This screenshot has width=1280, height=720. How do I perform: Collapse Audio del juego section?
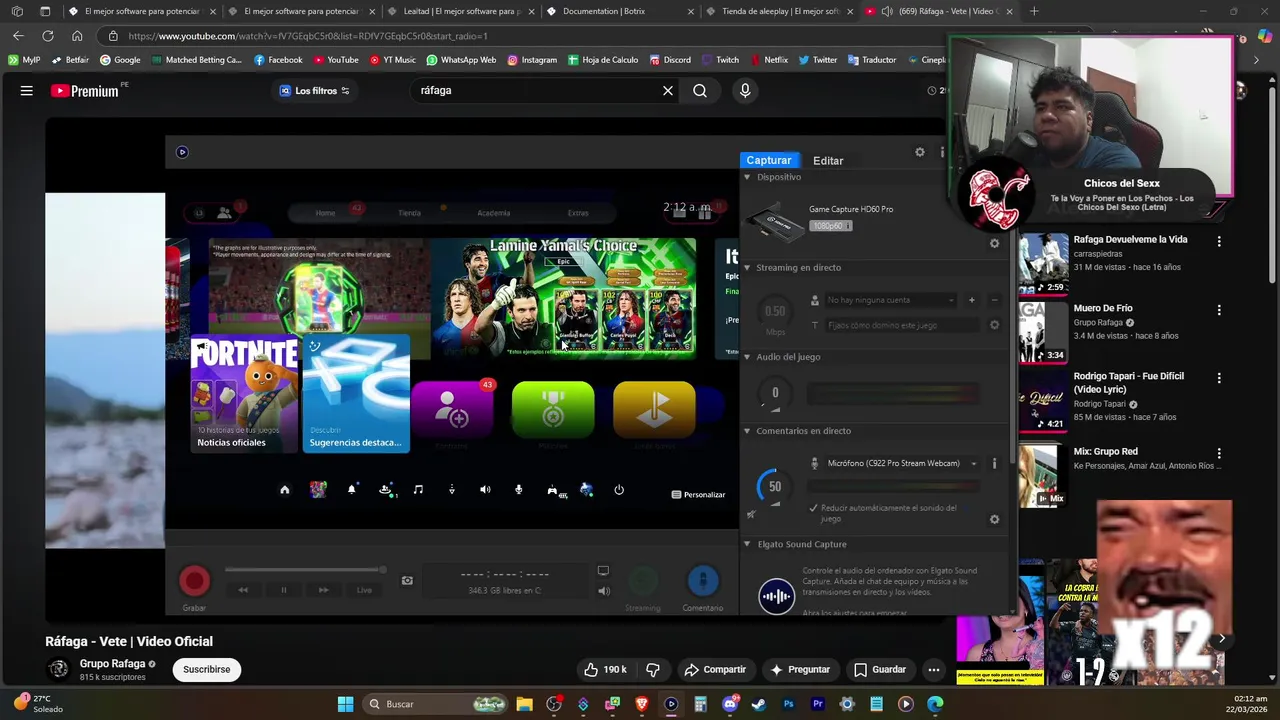(x=747, y=357)
